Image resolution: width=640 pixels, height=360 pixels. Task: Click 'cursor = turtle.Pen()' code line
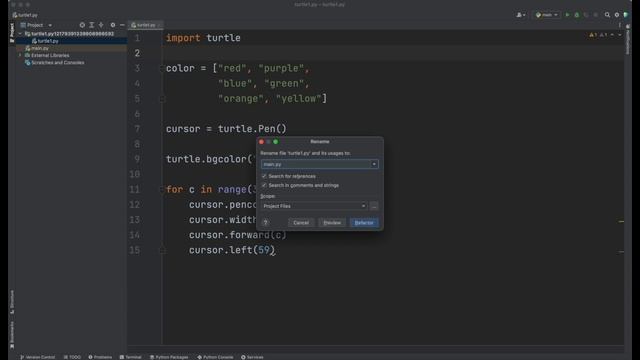click(x=226, y=129)
